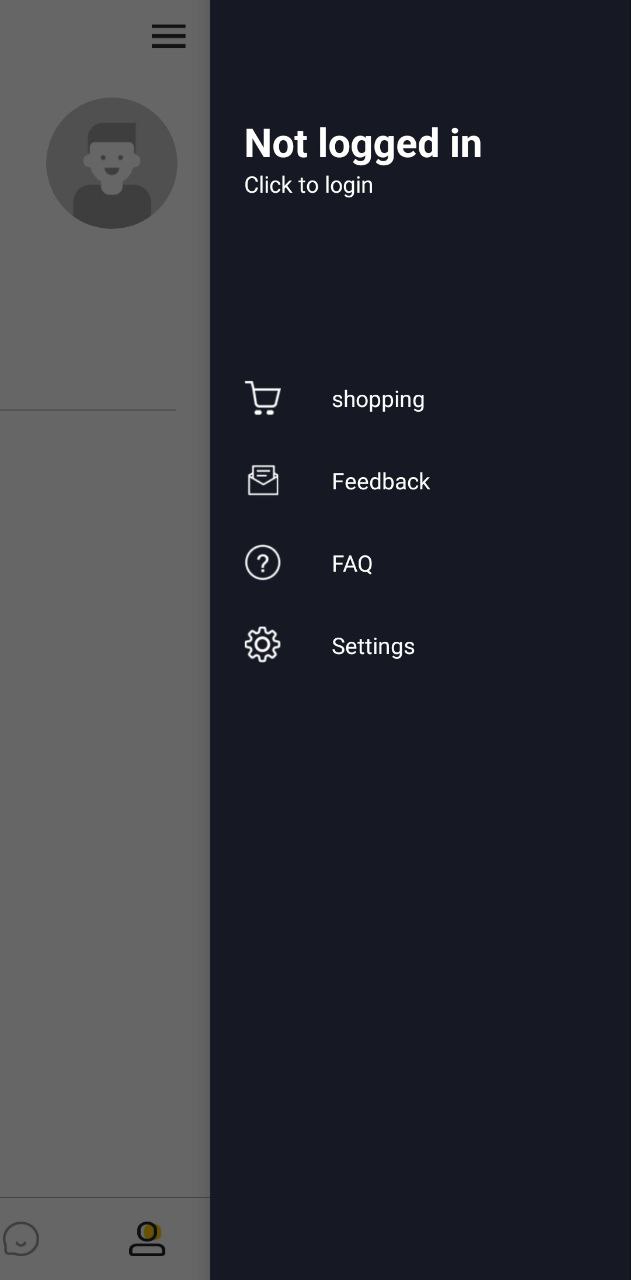The height and width of the screenshot is (1280, 631).
Task: Click the horizontal divider line beneath the avatar
Action: (x=88, y=410)
